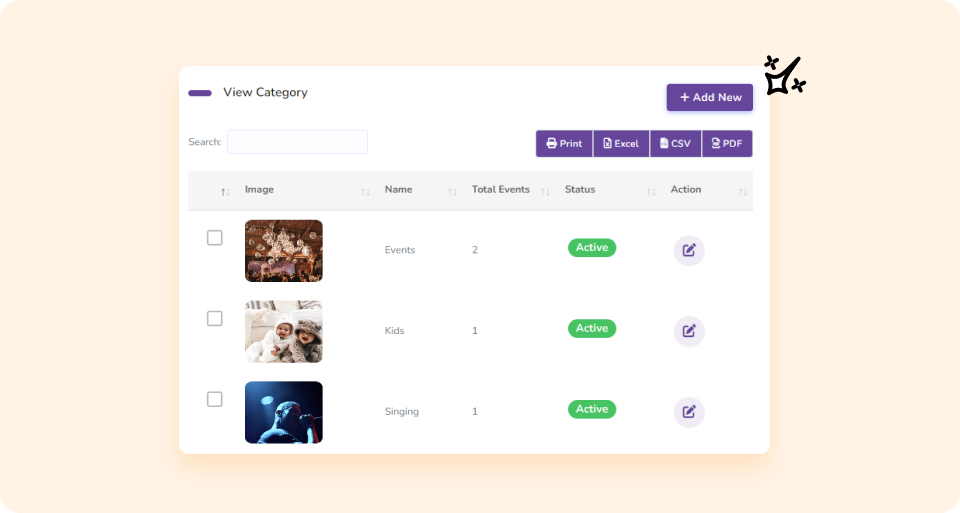Open the Singing category thumbnail image
This screenshot has width=960, height=513.
click(x=284, y=412)
